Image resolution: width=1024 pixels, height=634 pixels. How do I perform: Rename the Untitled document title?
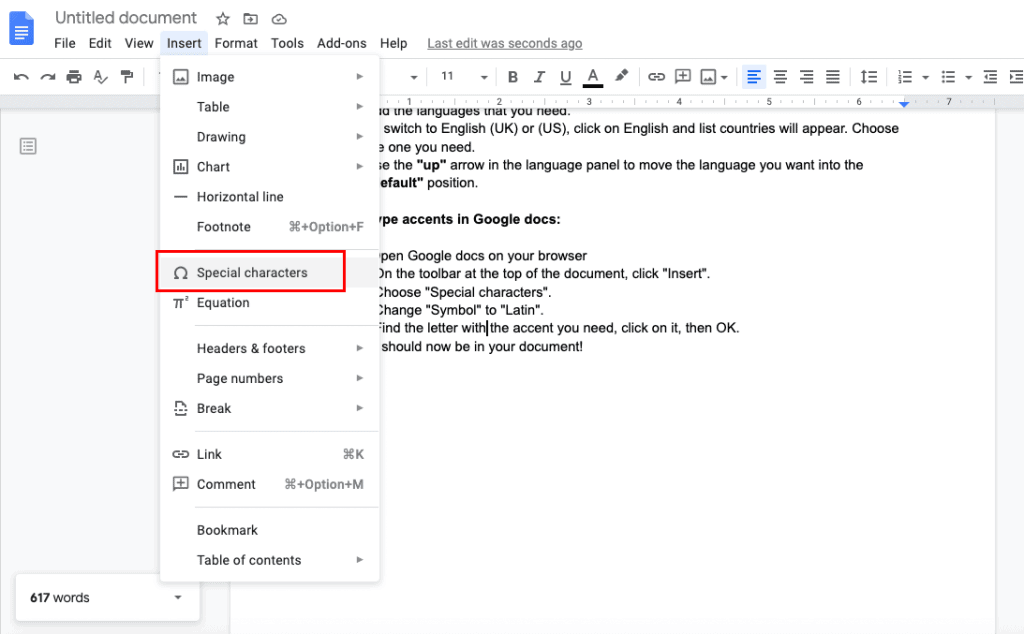125,18
